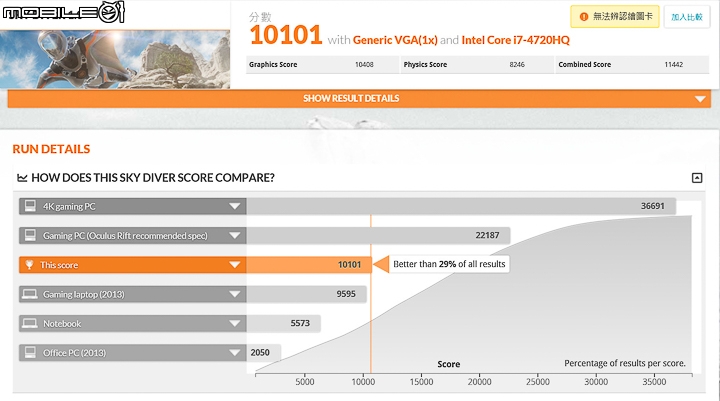Click the 10000 tick label on the score axis
The height and width of the screenshot is (401, 720).
(x=363, y=382)
